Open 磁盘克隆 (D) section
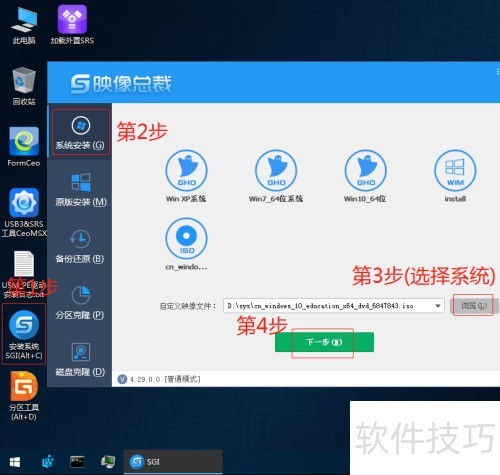The height and width of the screenshot is (475, 500). point(80,359)
